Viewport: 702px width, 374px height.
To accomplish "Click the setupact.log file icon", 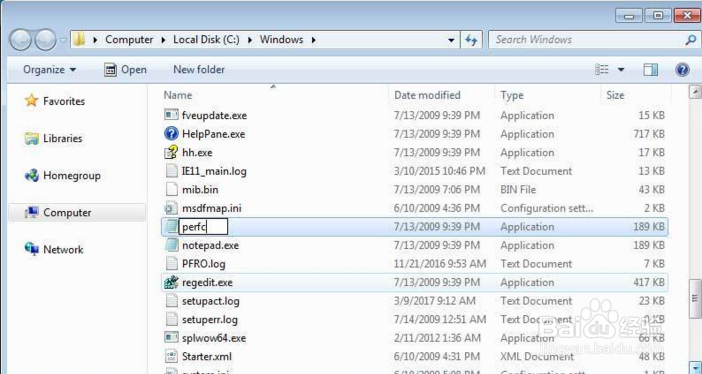I will [x=171, y=301].
